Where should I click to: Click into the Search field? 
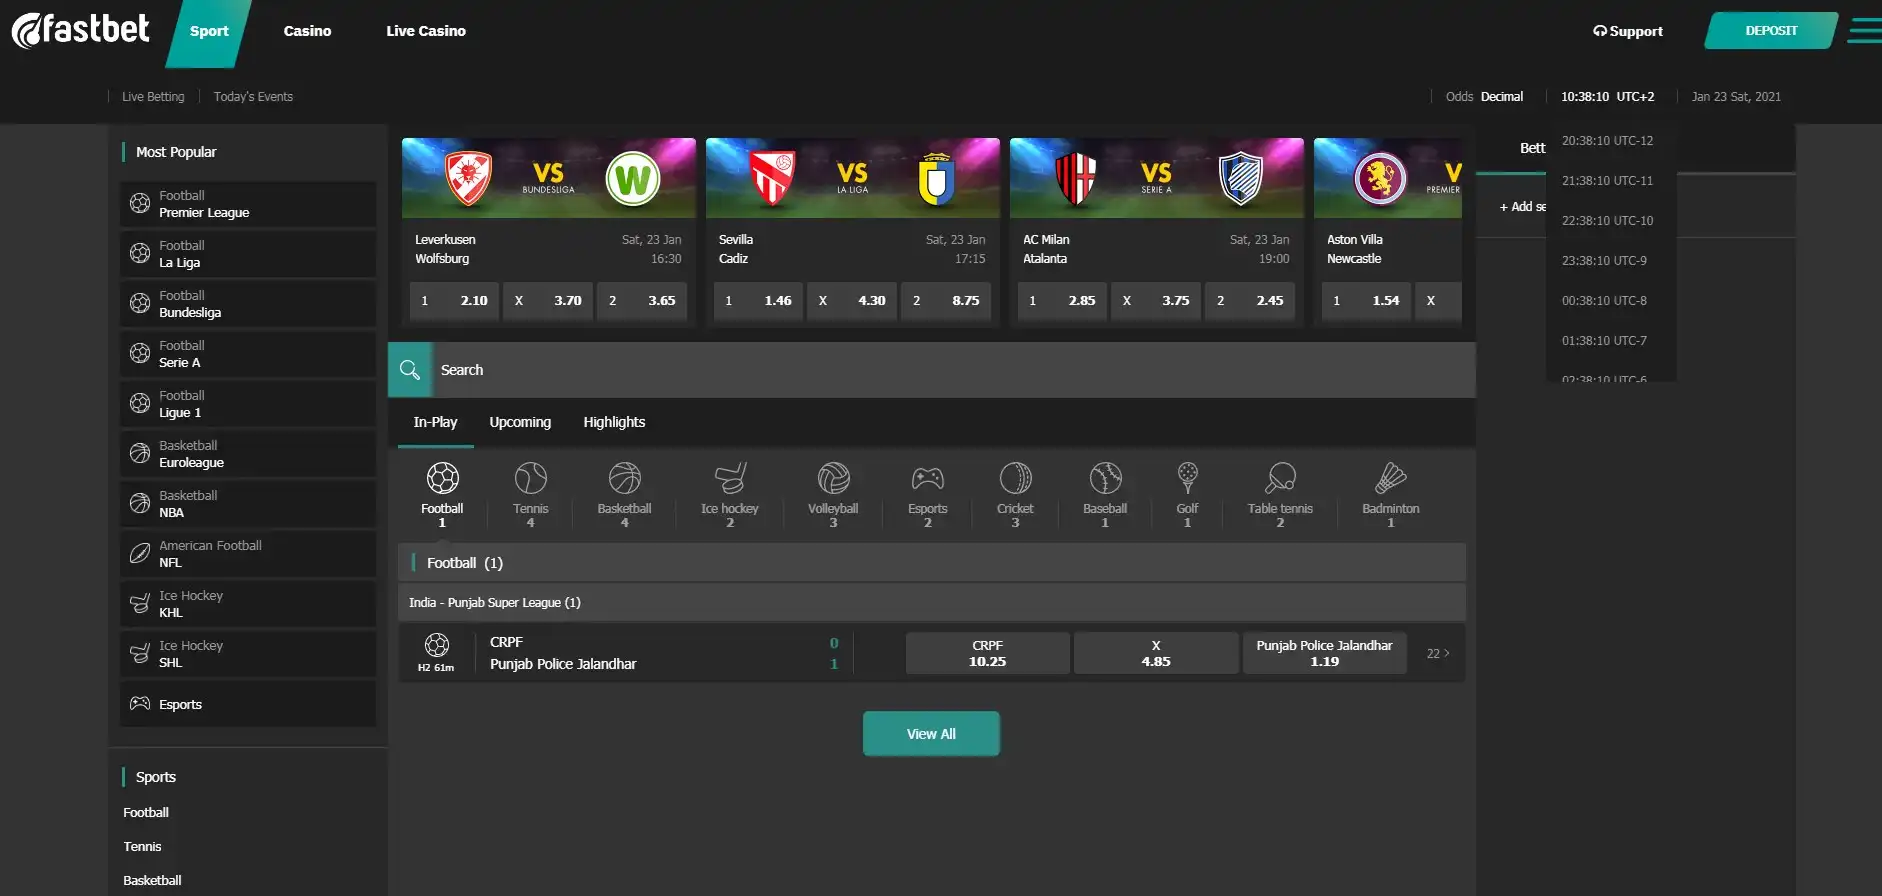pos(950,370)
